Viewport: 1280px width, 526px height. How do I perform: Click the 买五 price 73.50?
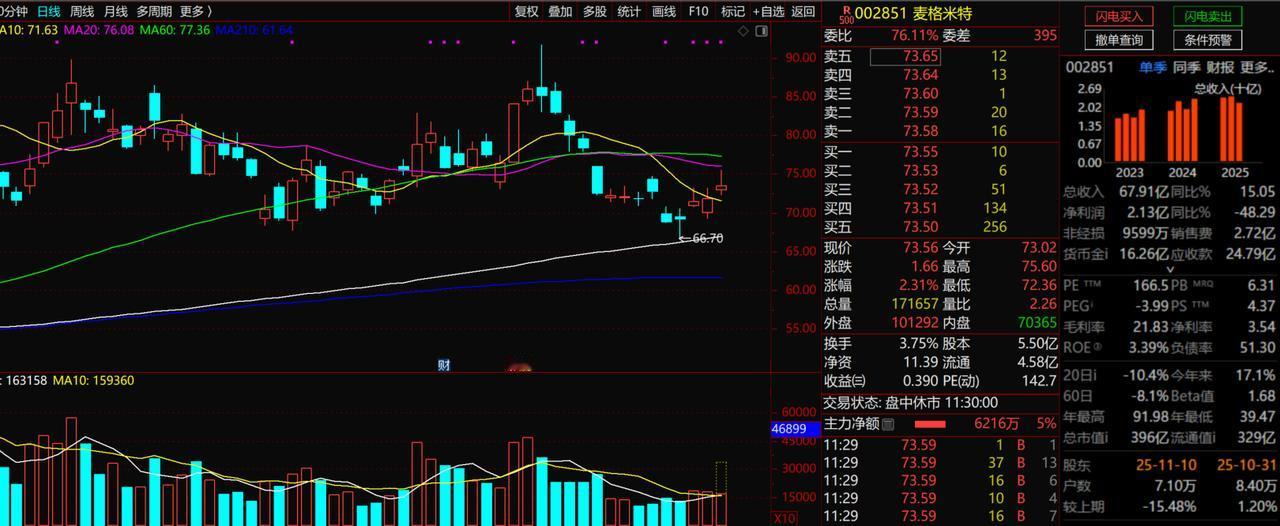pos(921,227)
